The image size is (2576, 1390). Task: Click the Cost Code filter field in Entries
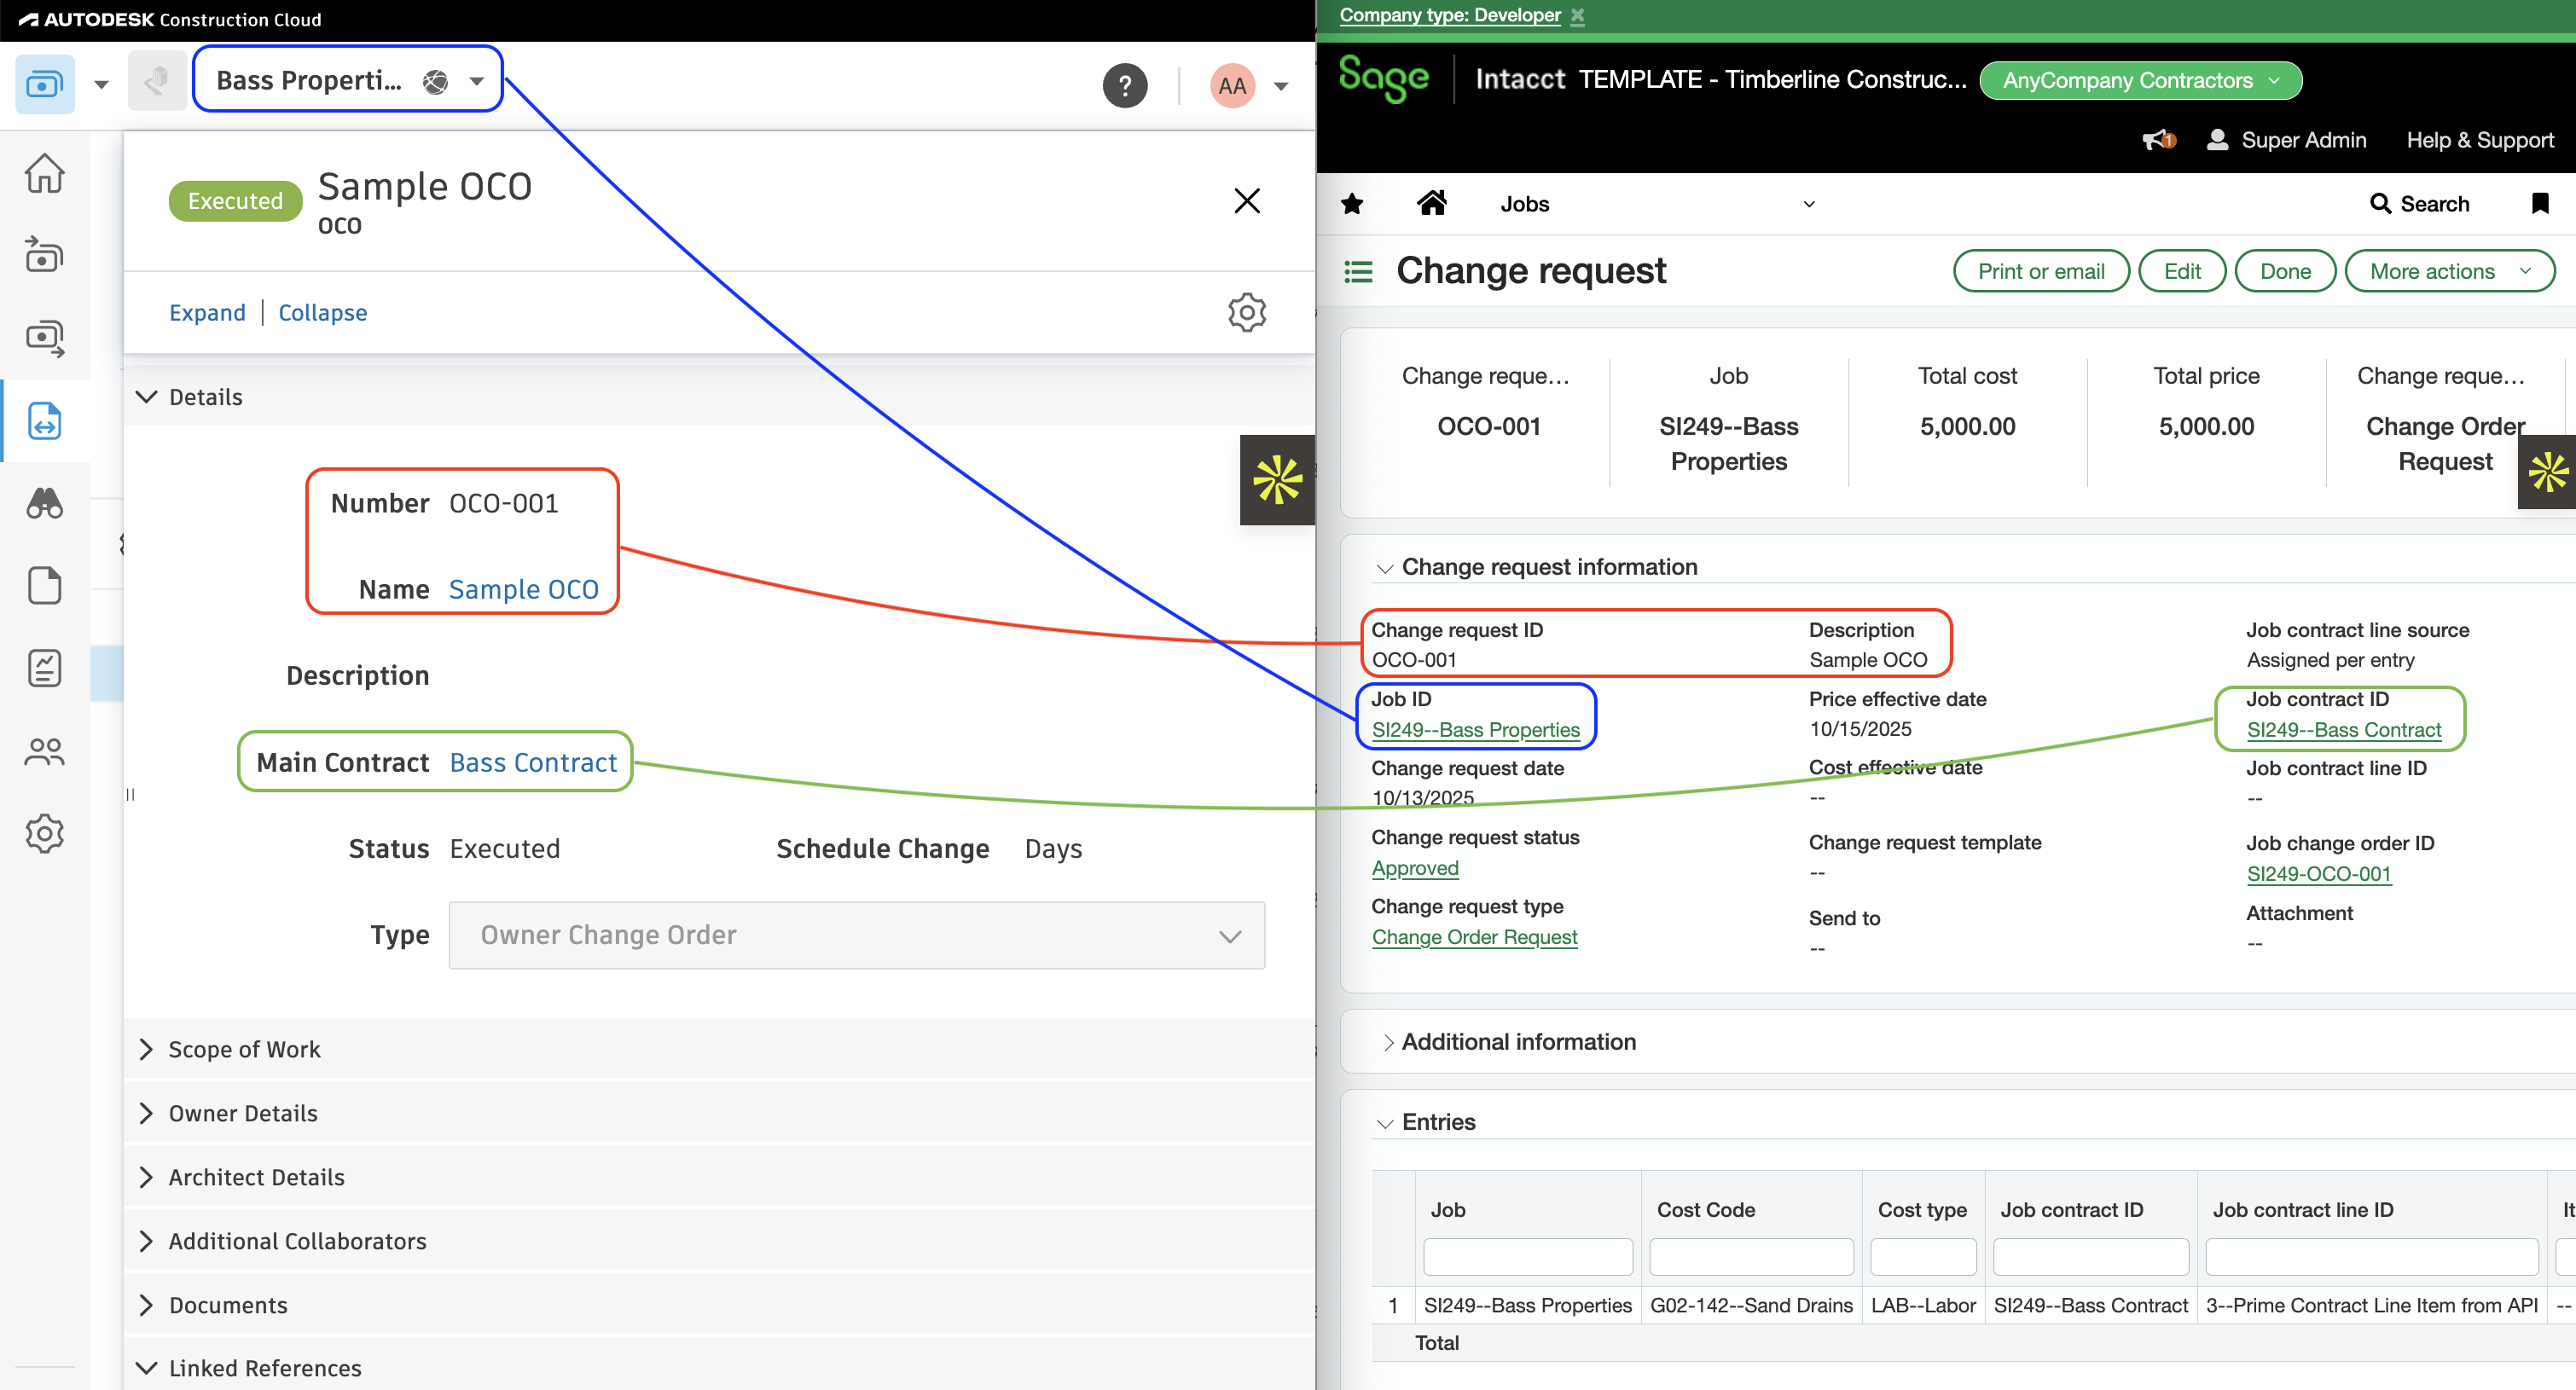tap(1751, 1256)
